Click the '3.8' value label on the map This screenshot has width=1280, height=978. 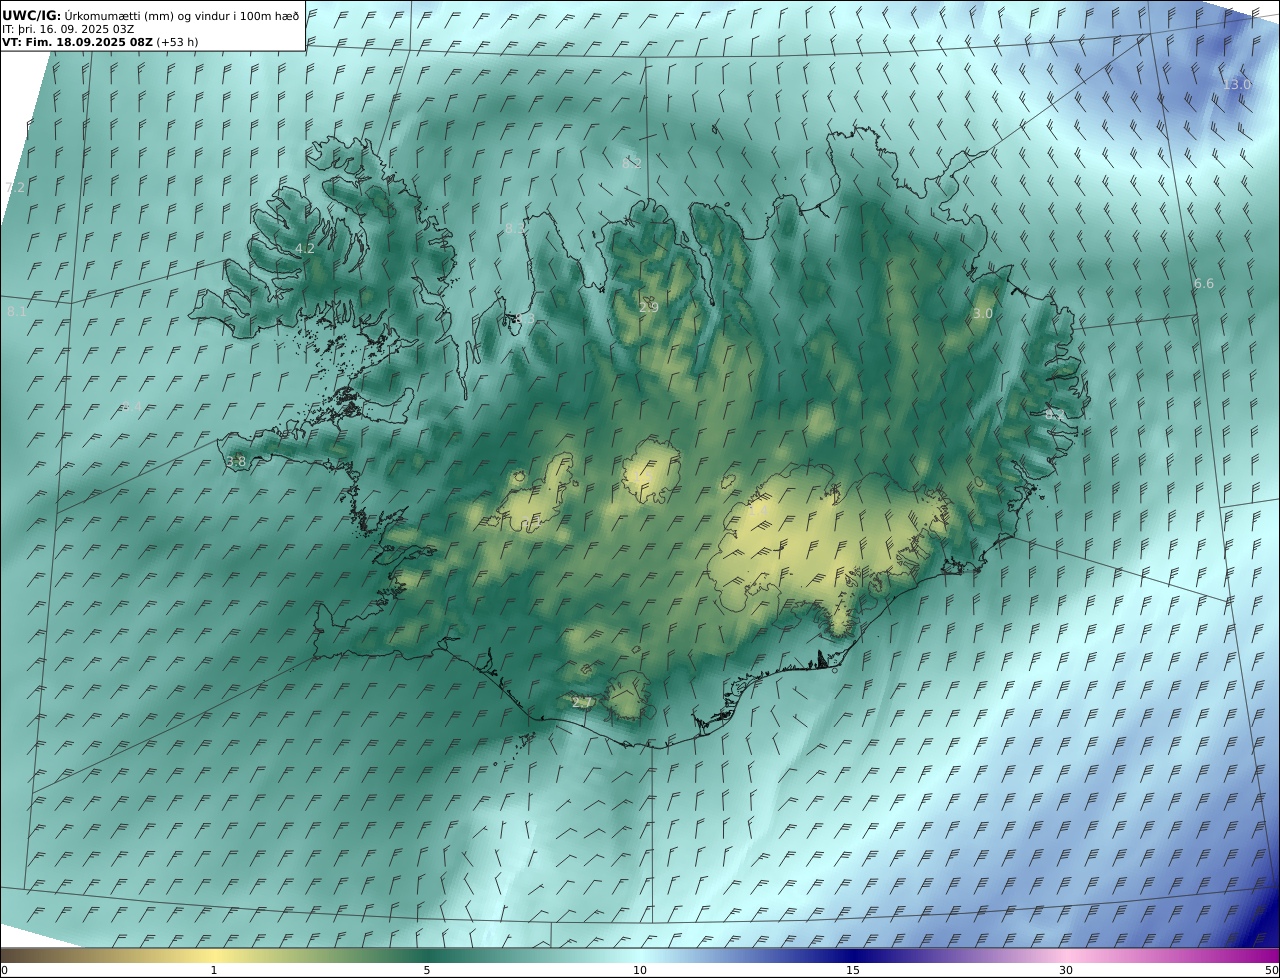pyautogui.click(x=236, y=461)
